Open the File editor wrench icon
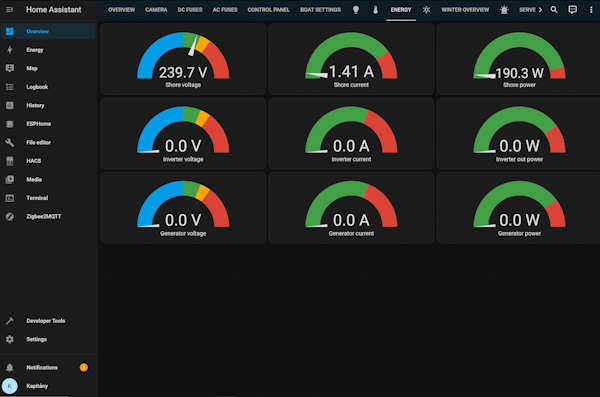Screen dimensions: 600x397 coord(10,142)
